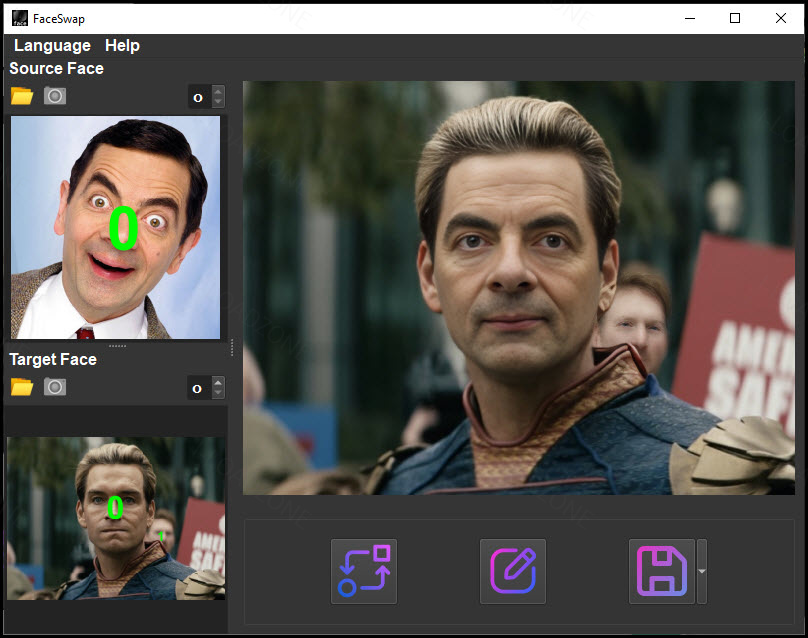The image size is (808, 638).
Task: Open folder to load Target Face image
Action: 22,387
